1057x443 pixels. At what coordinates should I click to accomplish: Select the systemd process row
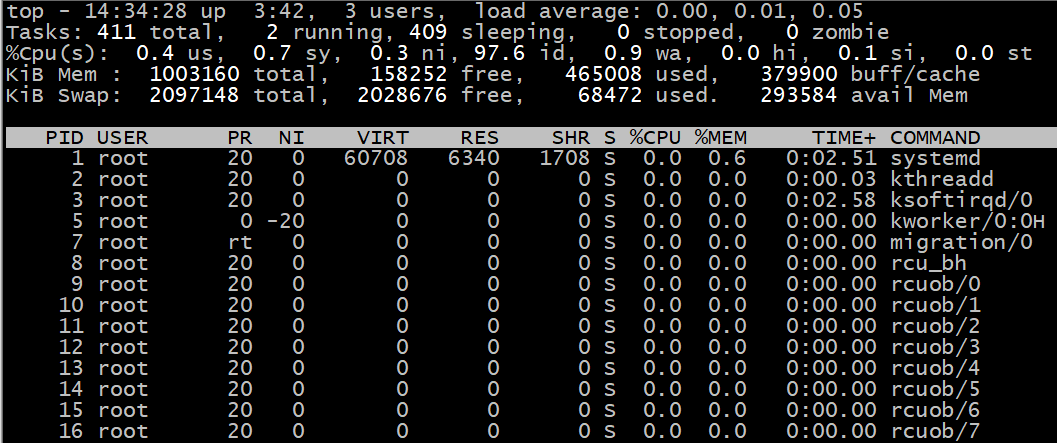528,158
